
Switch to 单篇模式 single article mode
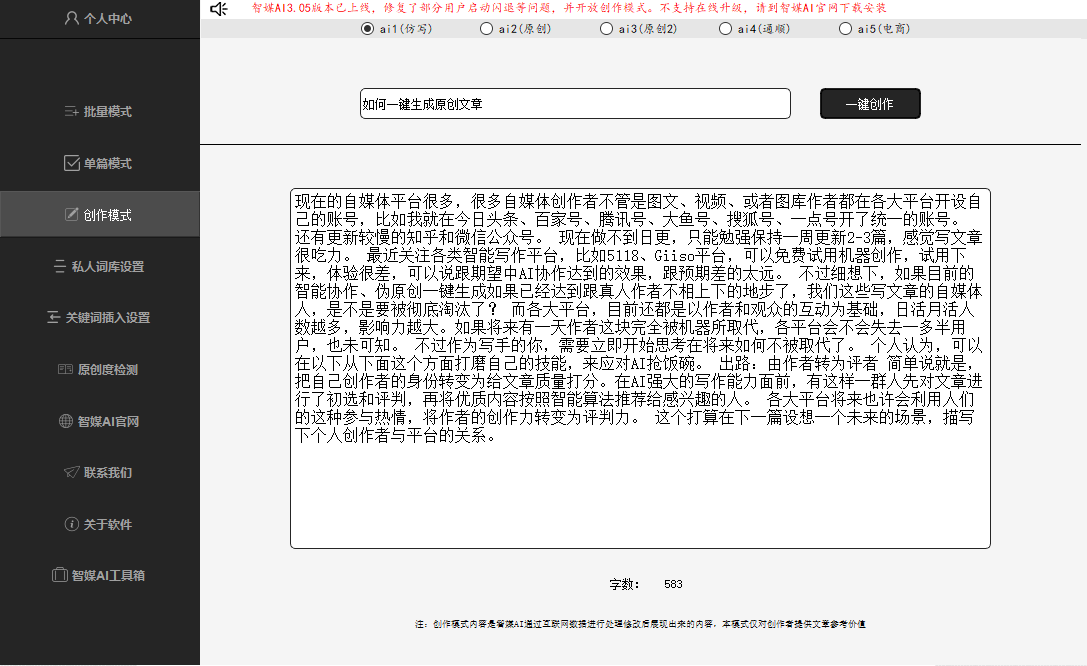pos(98,163)
